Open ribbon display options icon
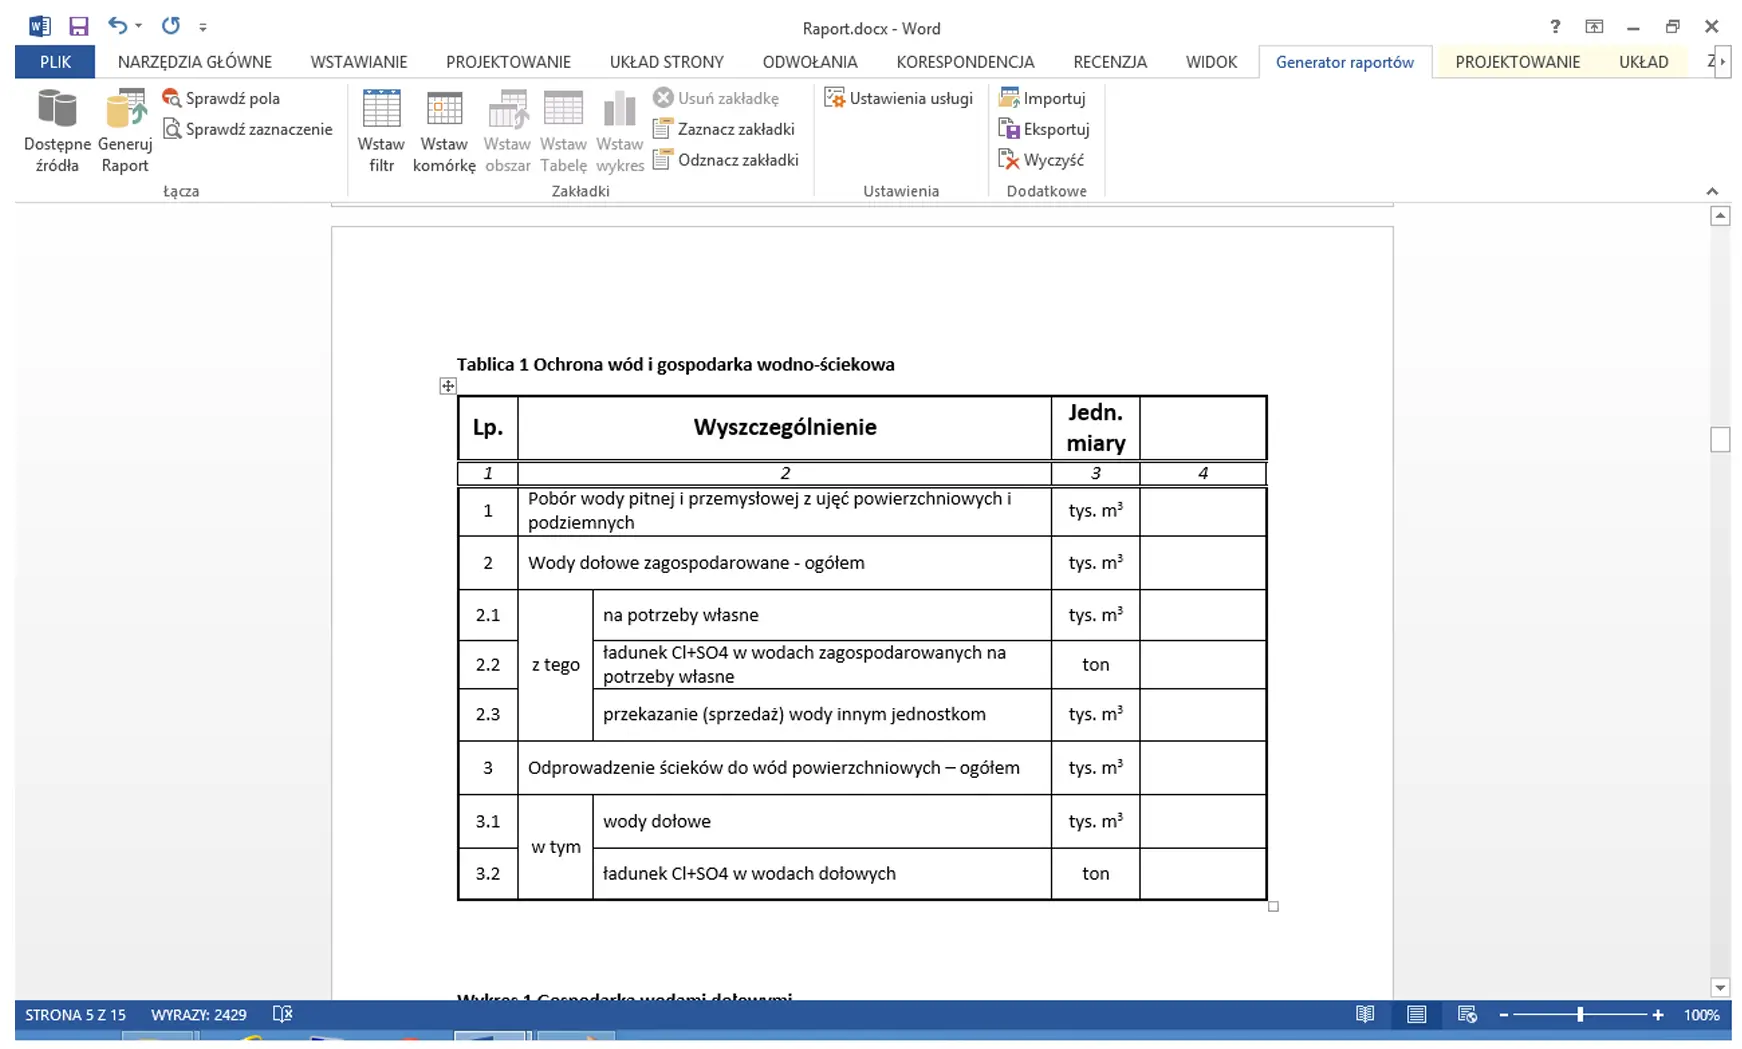 tap(1594, 27)
